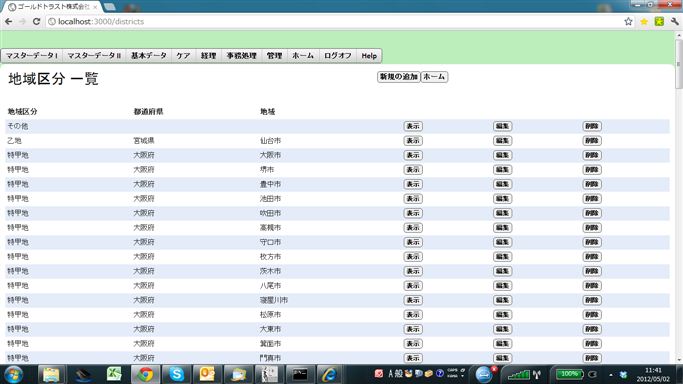The width and height of the screenshot is (683, 384).
Task: Edit the 堺市 district row
Action: (502, 169)
